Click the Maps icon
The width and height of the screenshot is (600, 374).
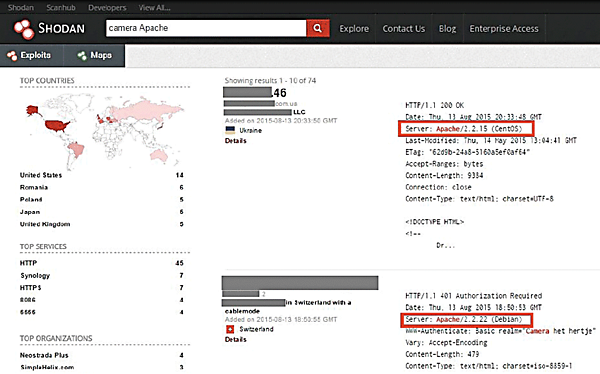coord(82,56)
